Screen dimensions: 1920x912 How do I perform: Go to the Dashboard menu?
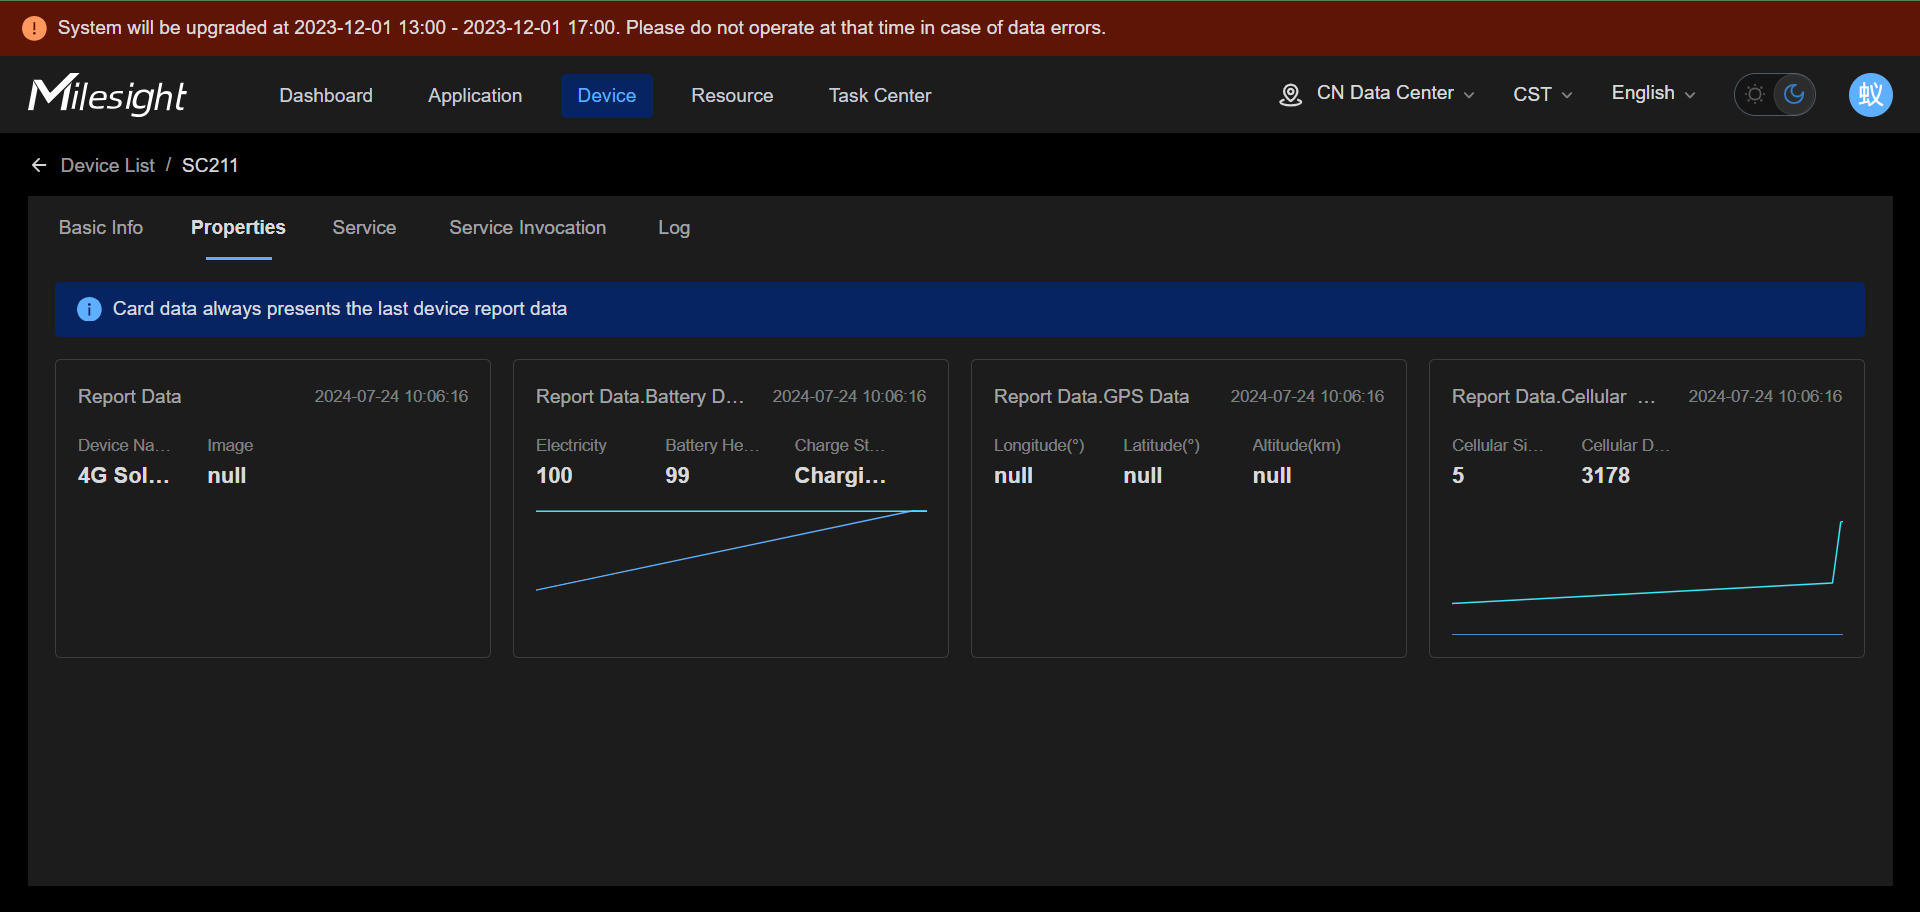(326, 95)
